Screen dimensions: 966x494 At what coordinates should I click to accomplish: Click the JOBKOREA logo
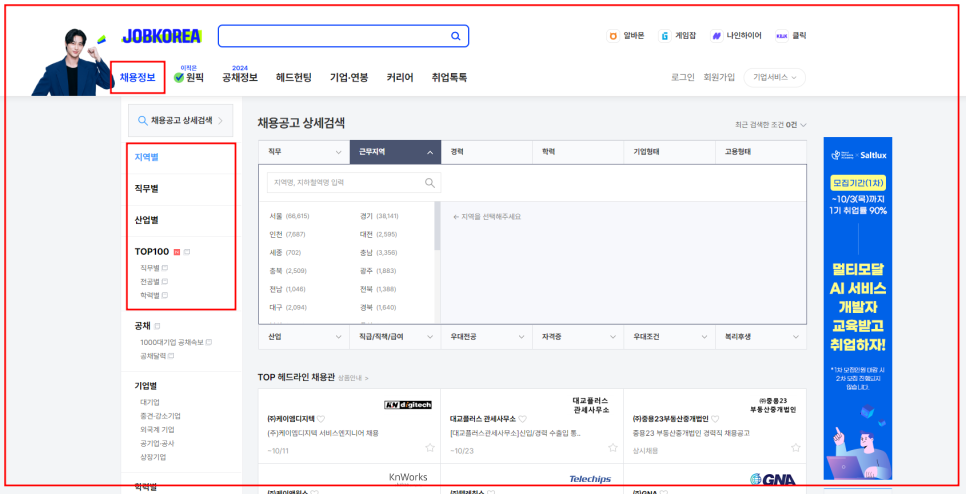coord(161,36)
